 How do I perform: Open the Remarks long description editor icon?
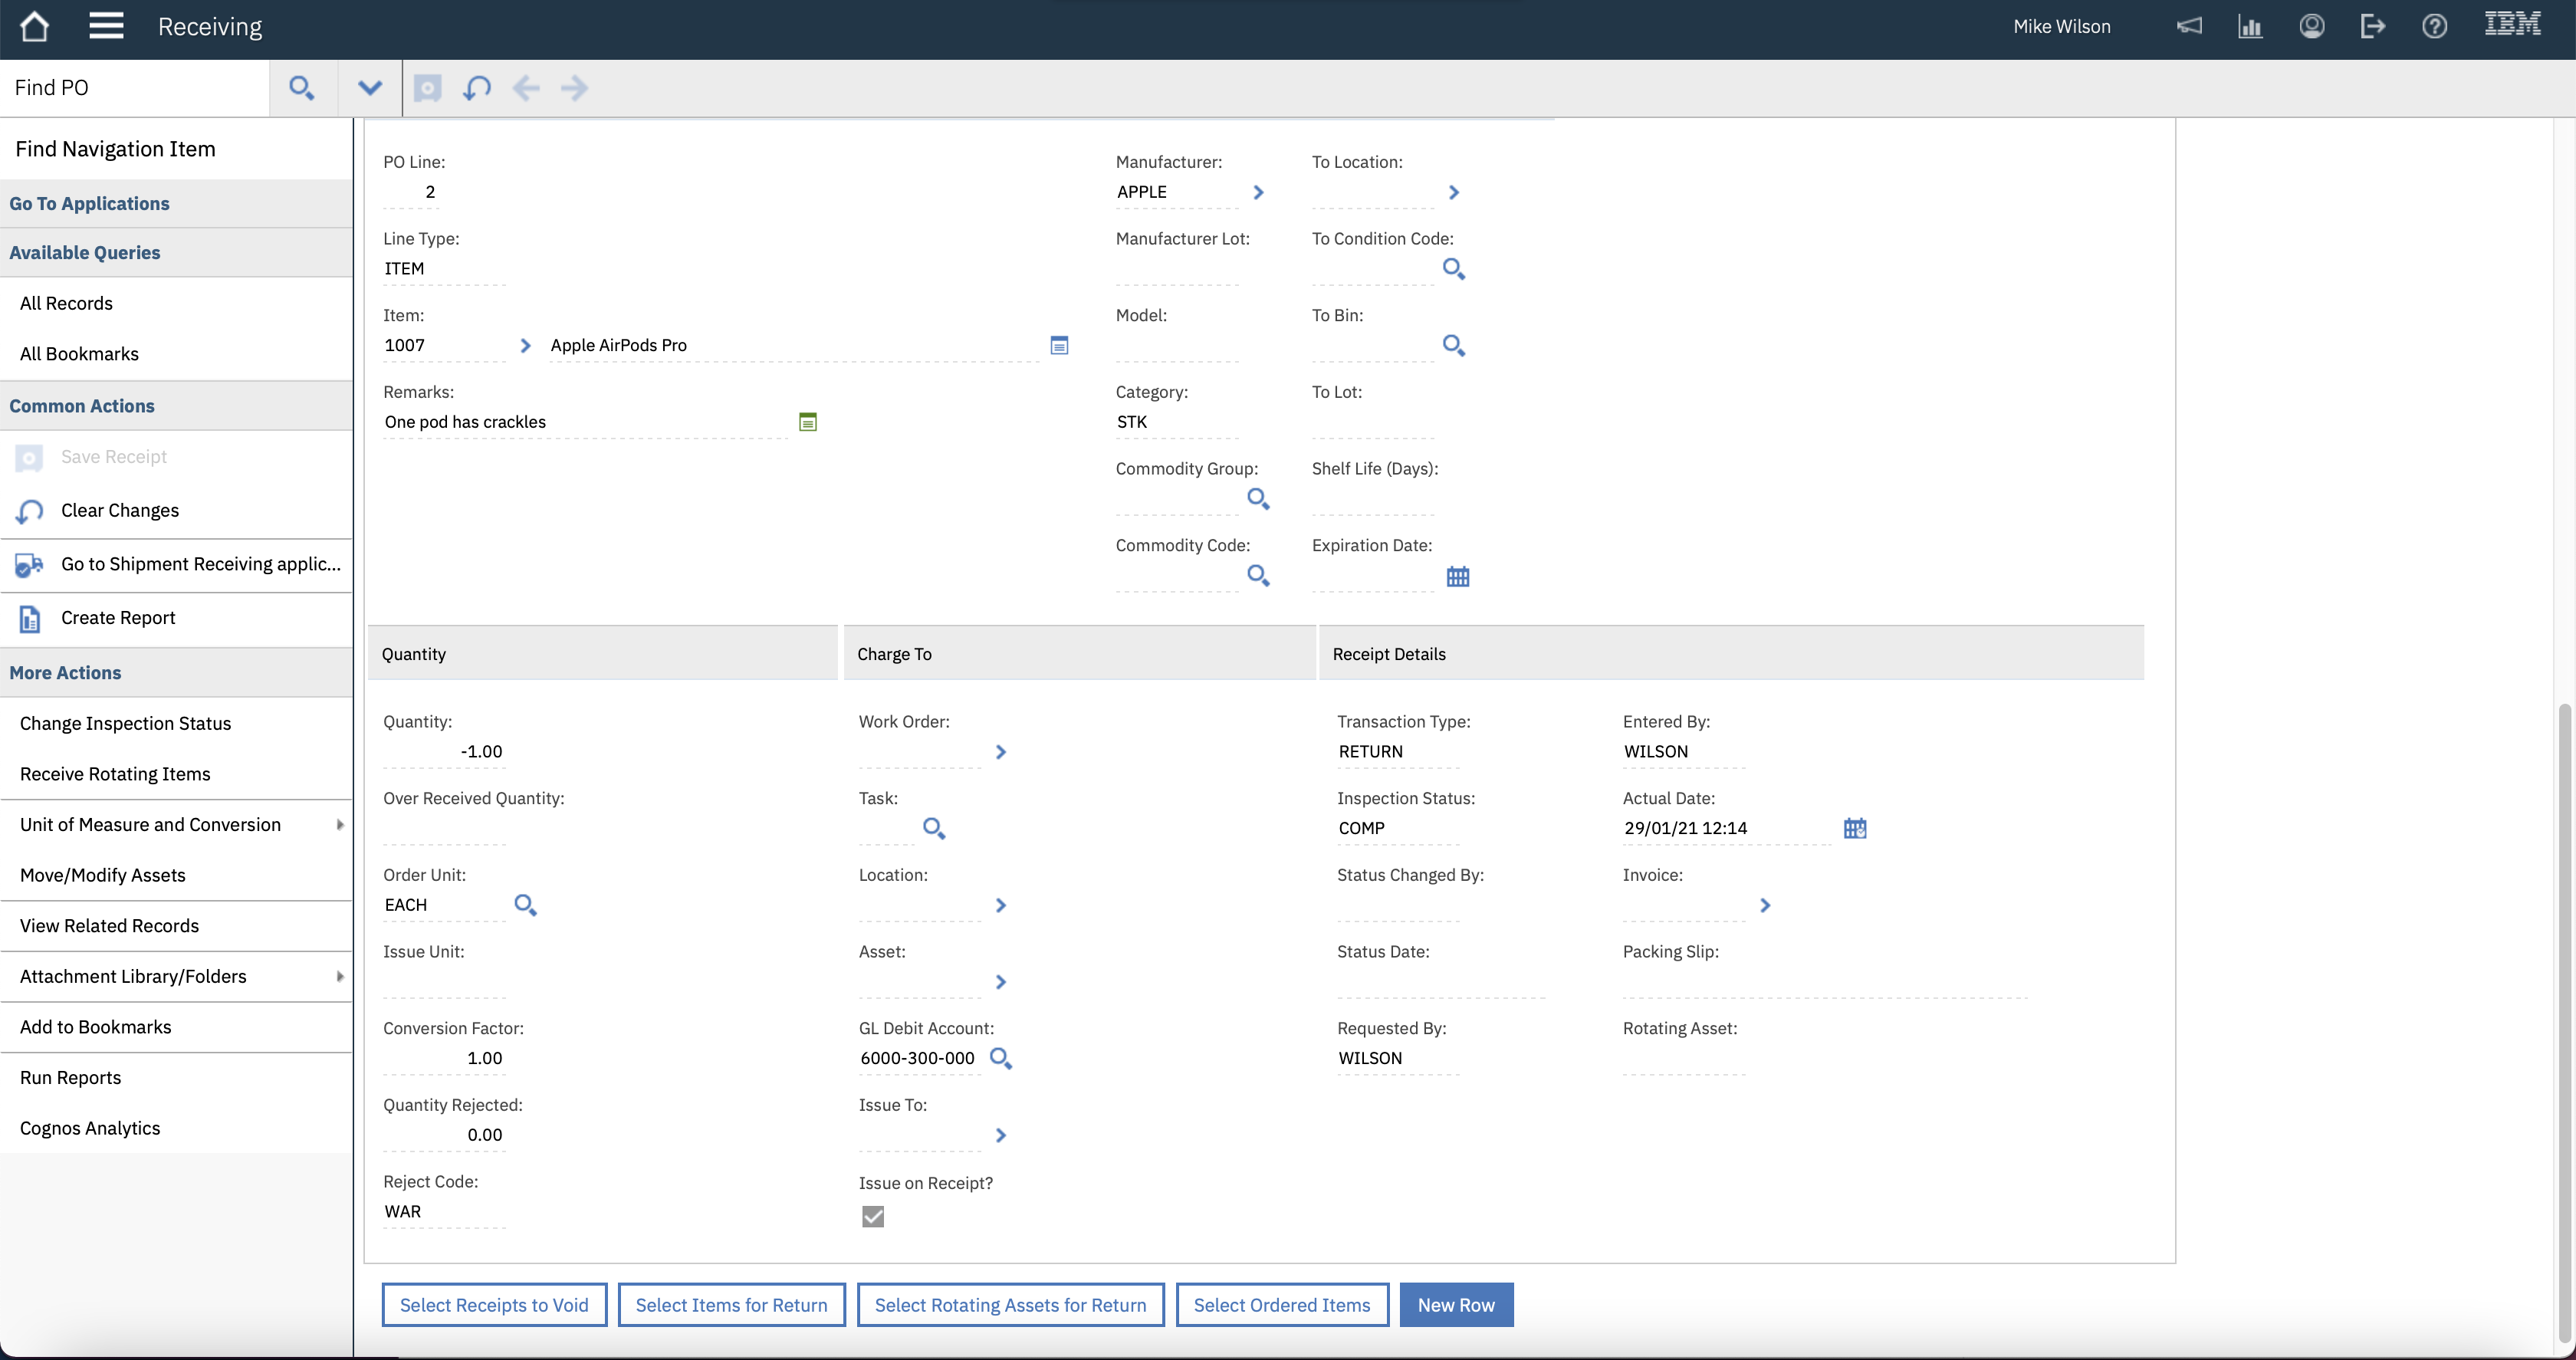[807, 422]
